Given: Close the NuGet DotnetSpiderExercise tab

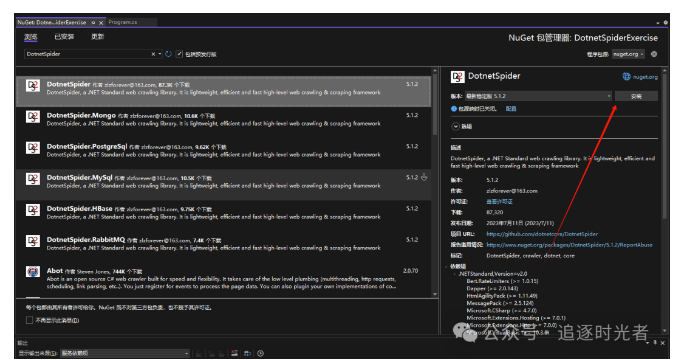Looking at the screenshot, I should click(101, 22).
